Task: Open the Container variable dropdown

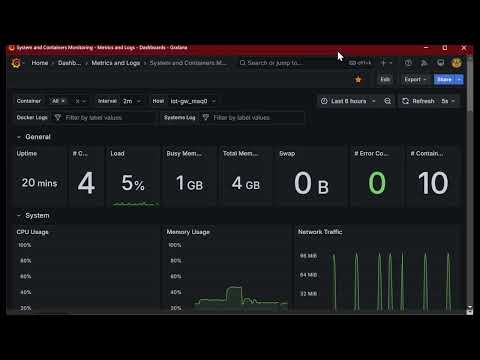Action: click(x=84, y=101)
